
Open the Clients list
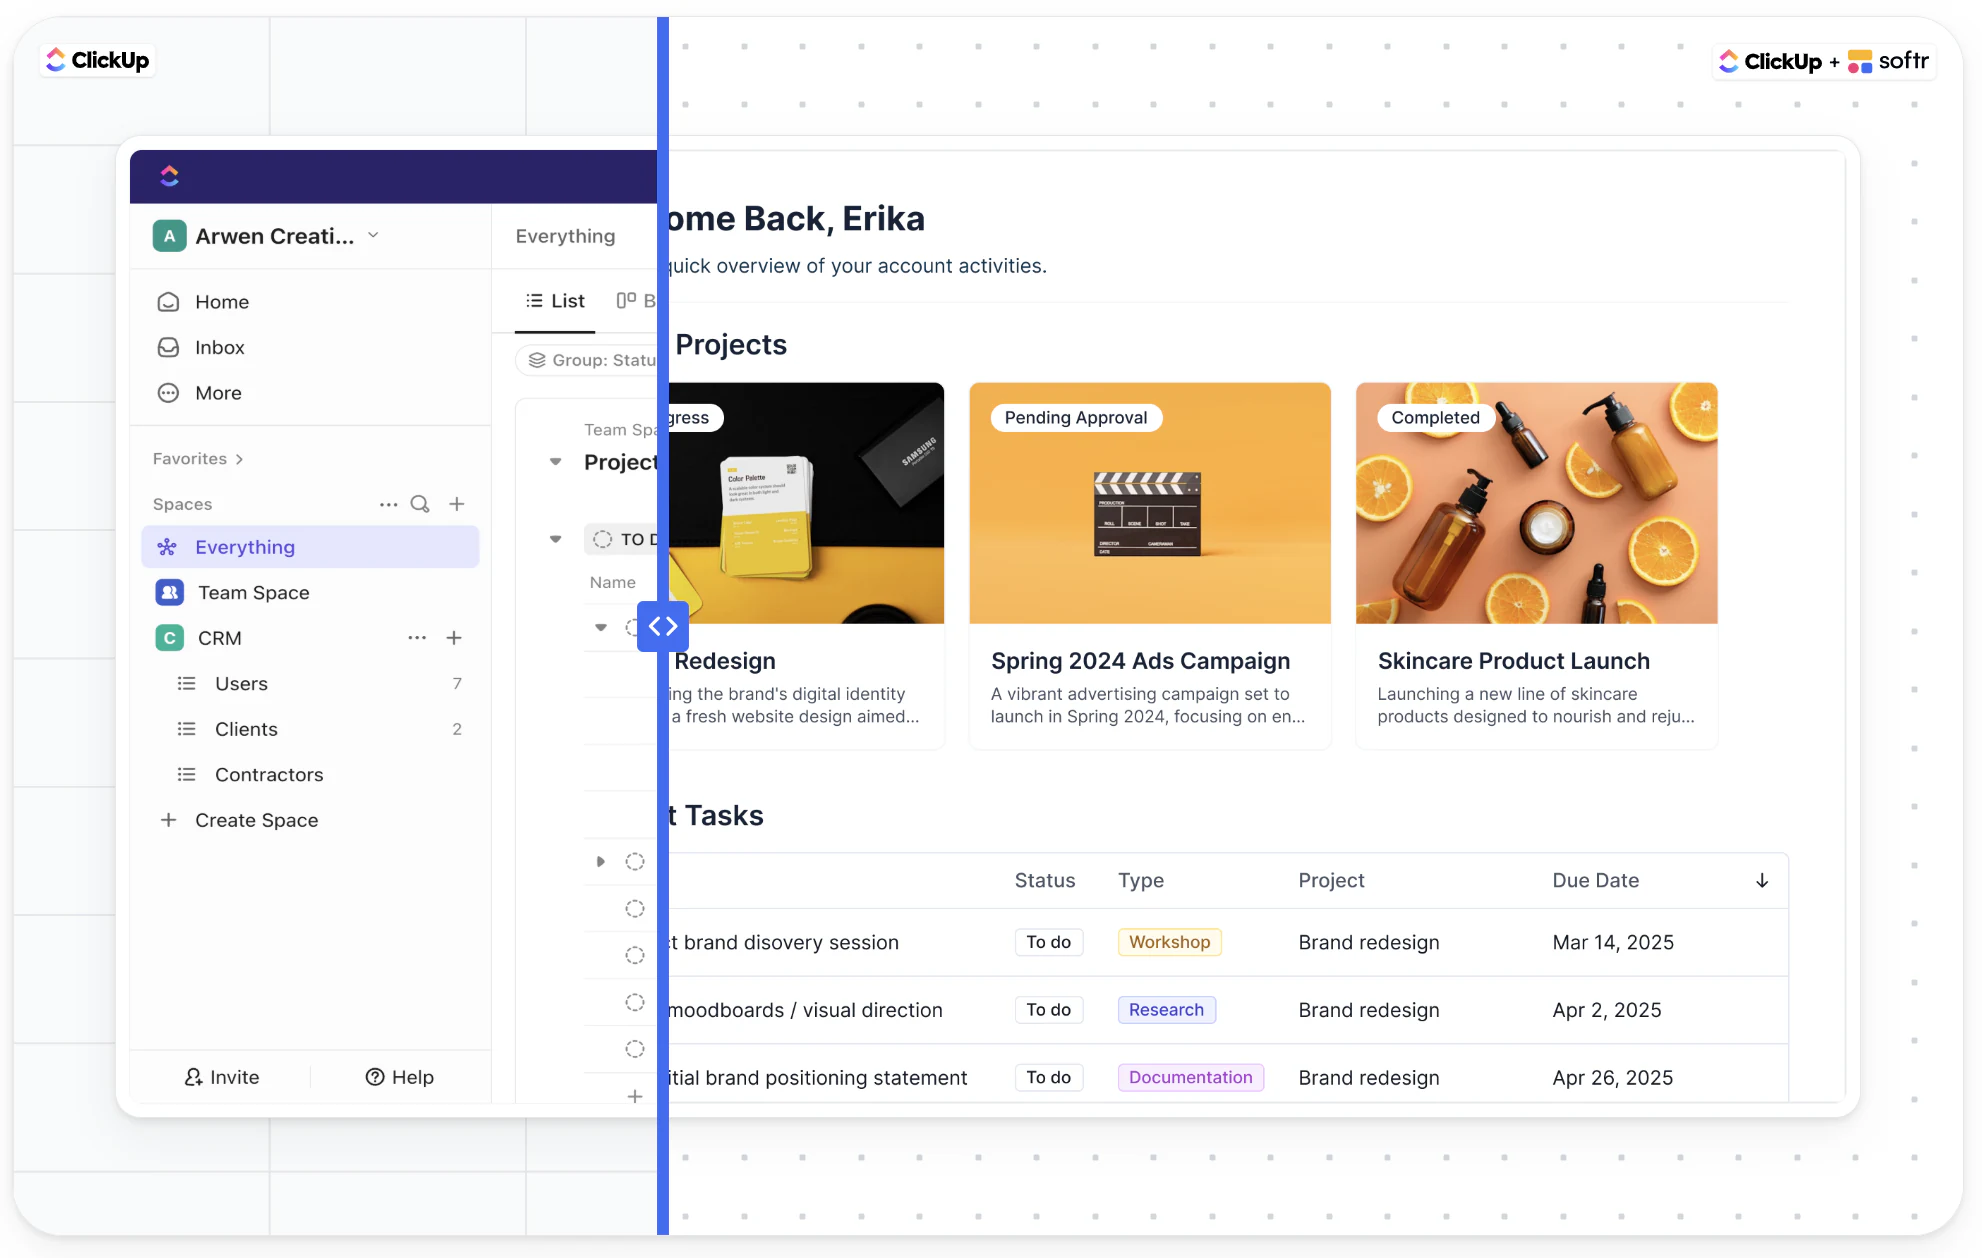pyautogui.click(x=246, y=729)
